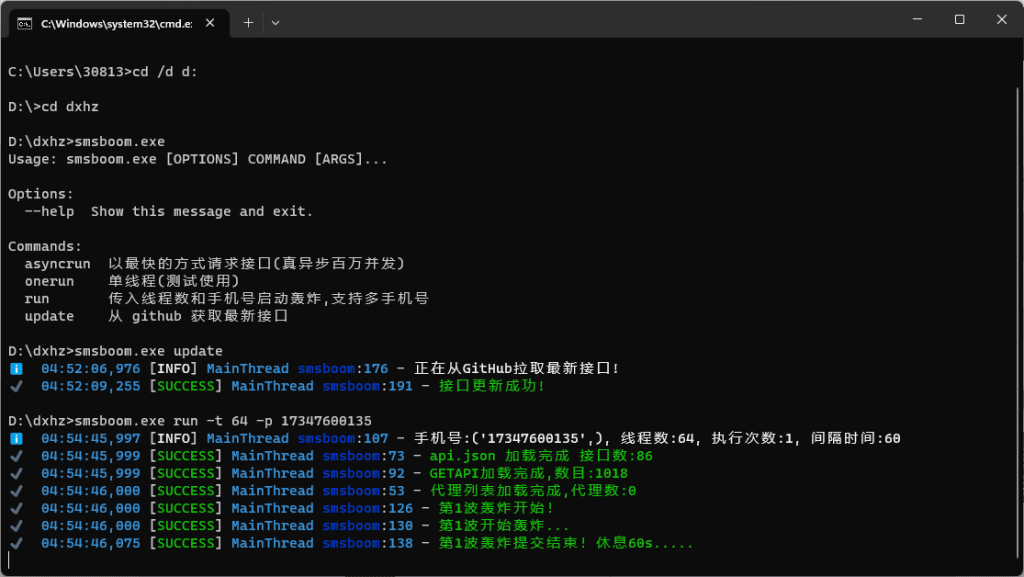Click the '从 github 获取最新接口' description

(x=198, y=316)
